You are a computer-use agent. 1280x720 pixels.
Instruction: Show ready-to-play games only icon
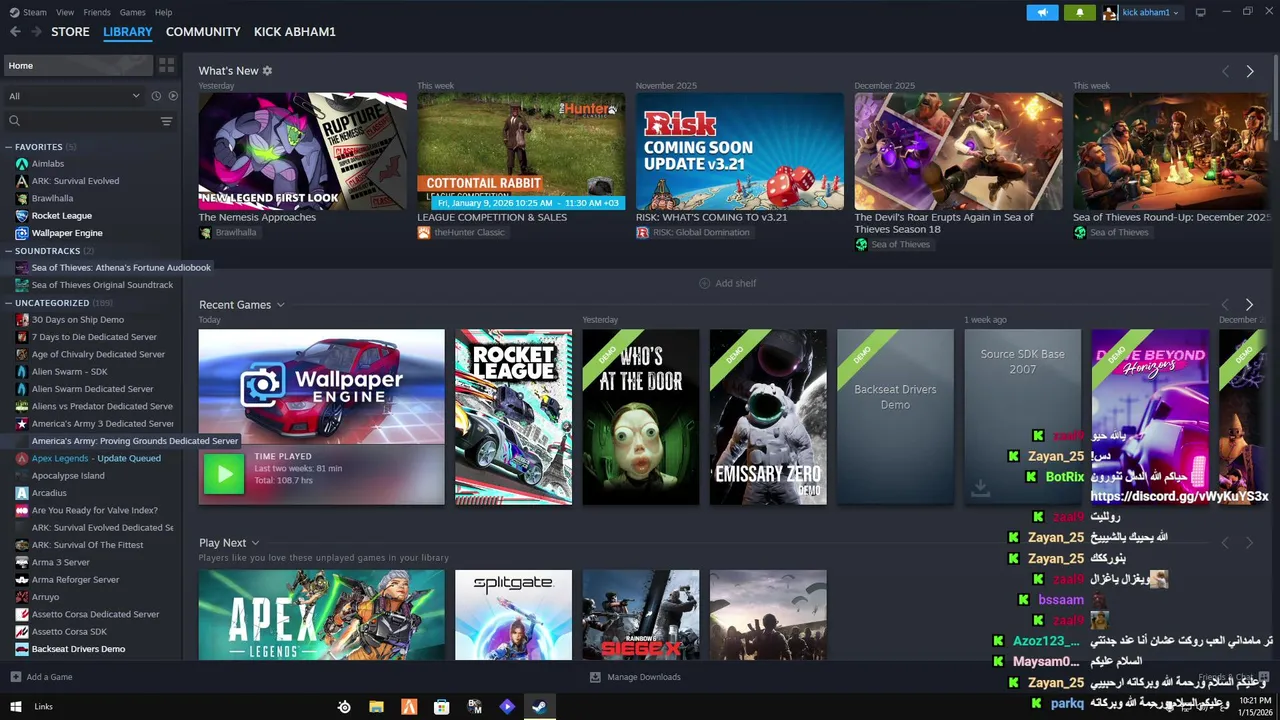point(173,96)
